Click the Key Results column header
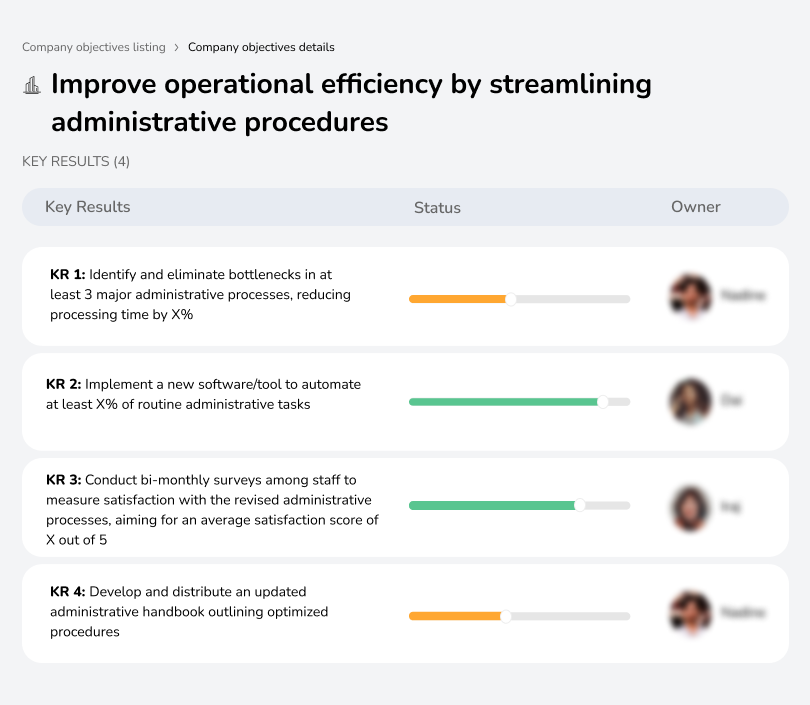 88,207
